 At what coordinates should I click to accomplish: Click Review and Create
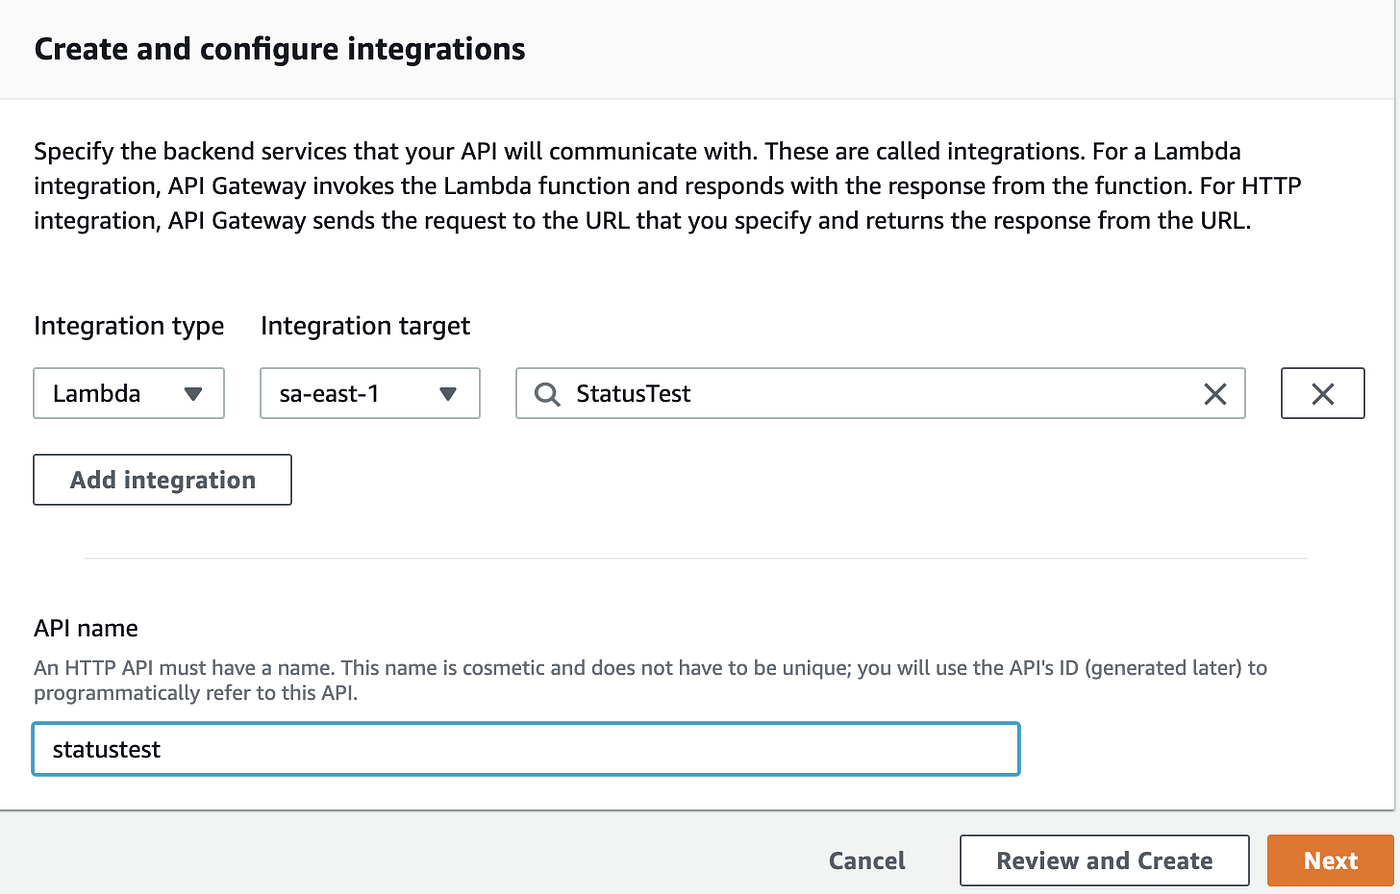click(x=1104, y=860)
